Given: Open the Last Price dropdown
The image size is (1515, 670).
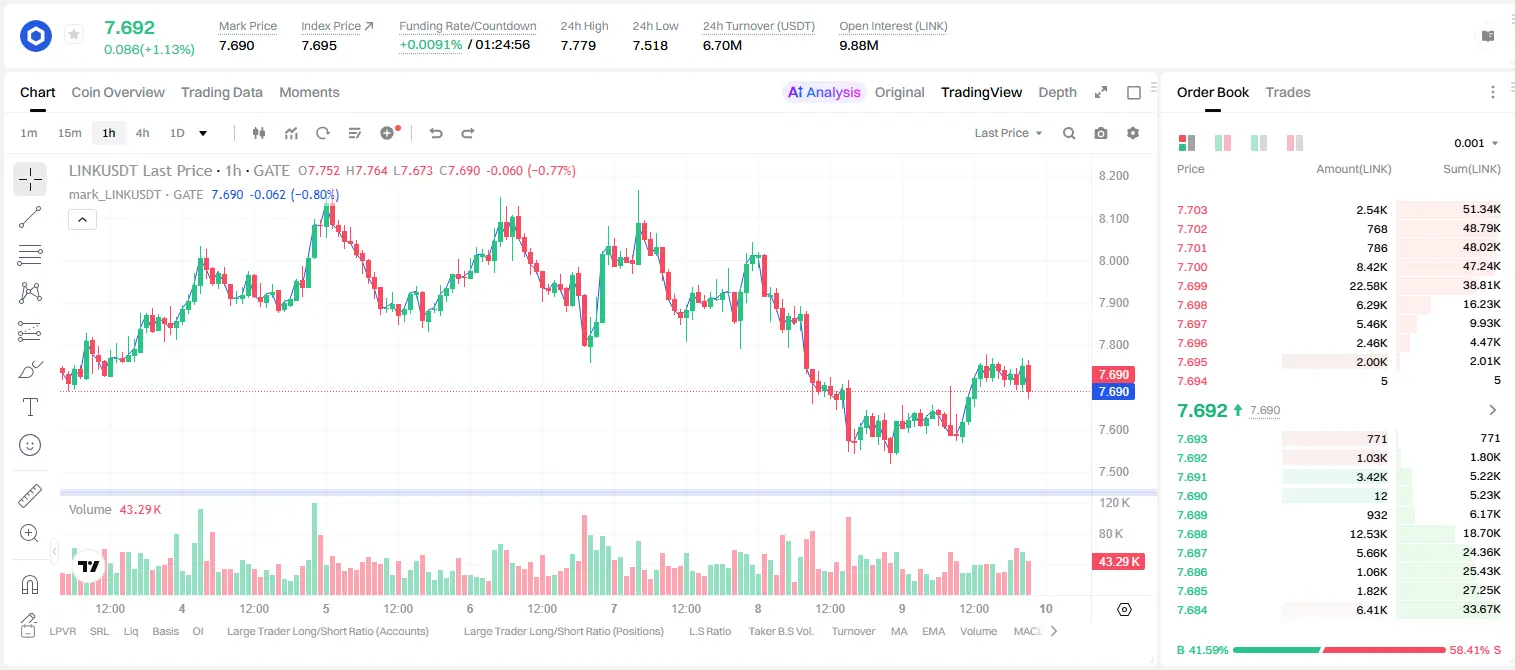Looking at the screenshot, I should point(1008,133).
